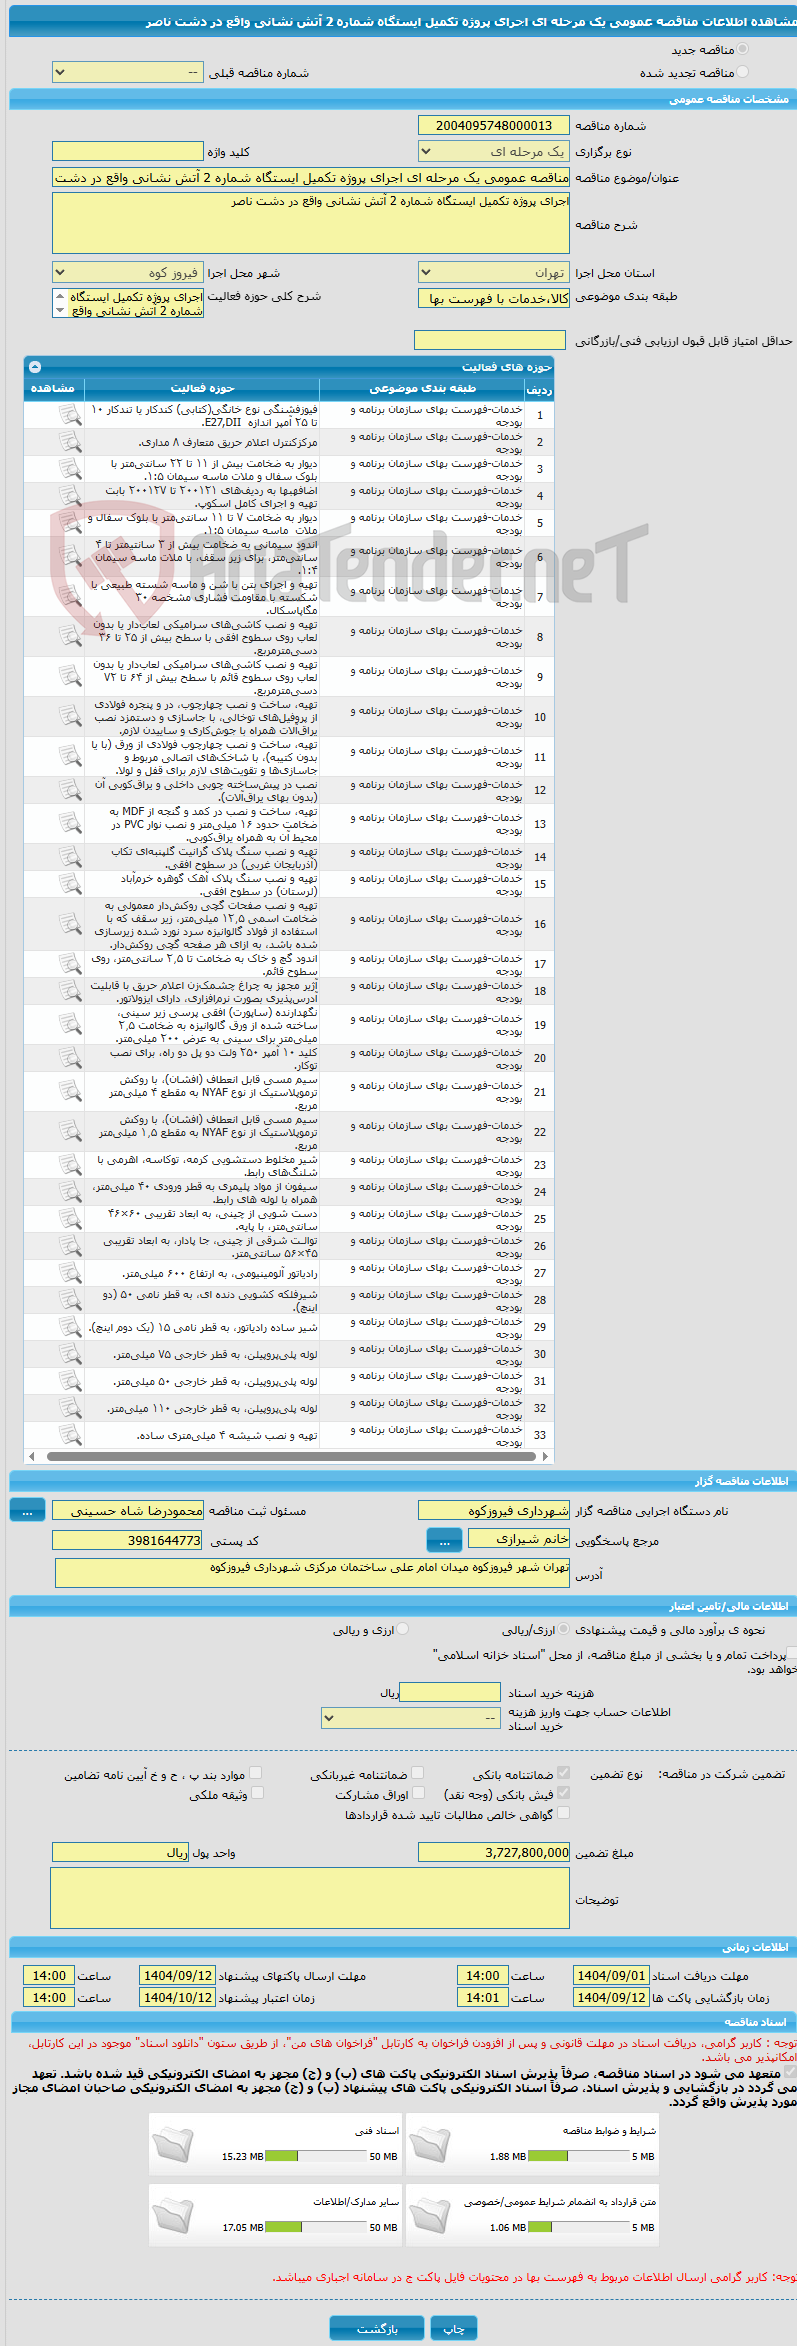Click the شرایط و ضوابط مناقصه size bar

click(578, 2156)
